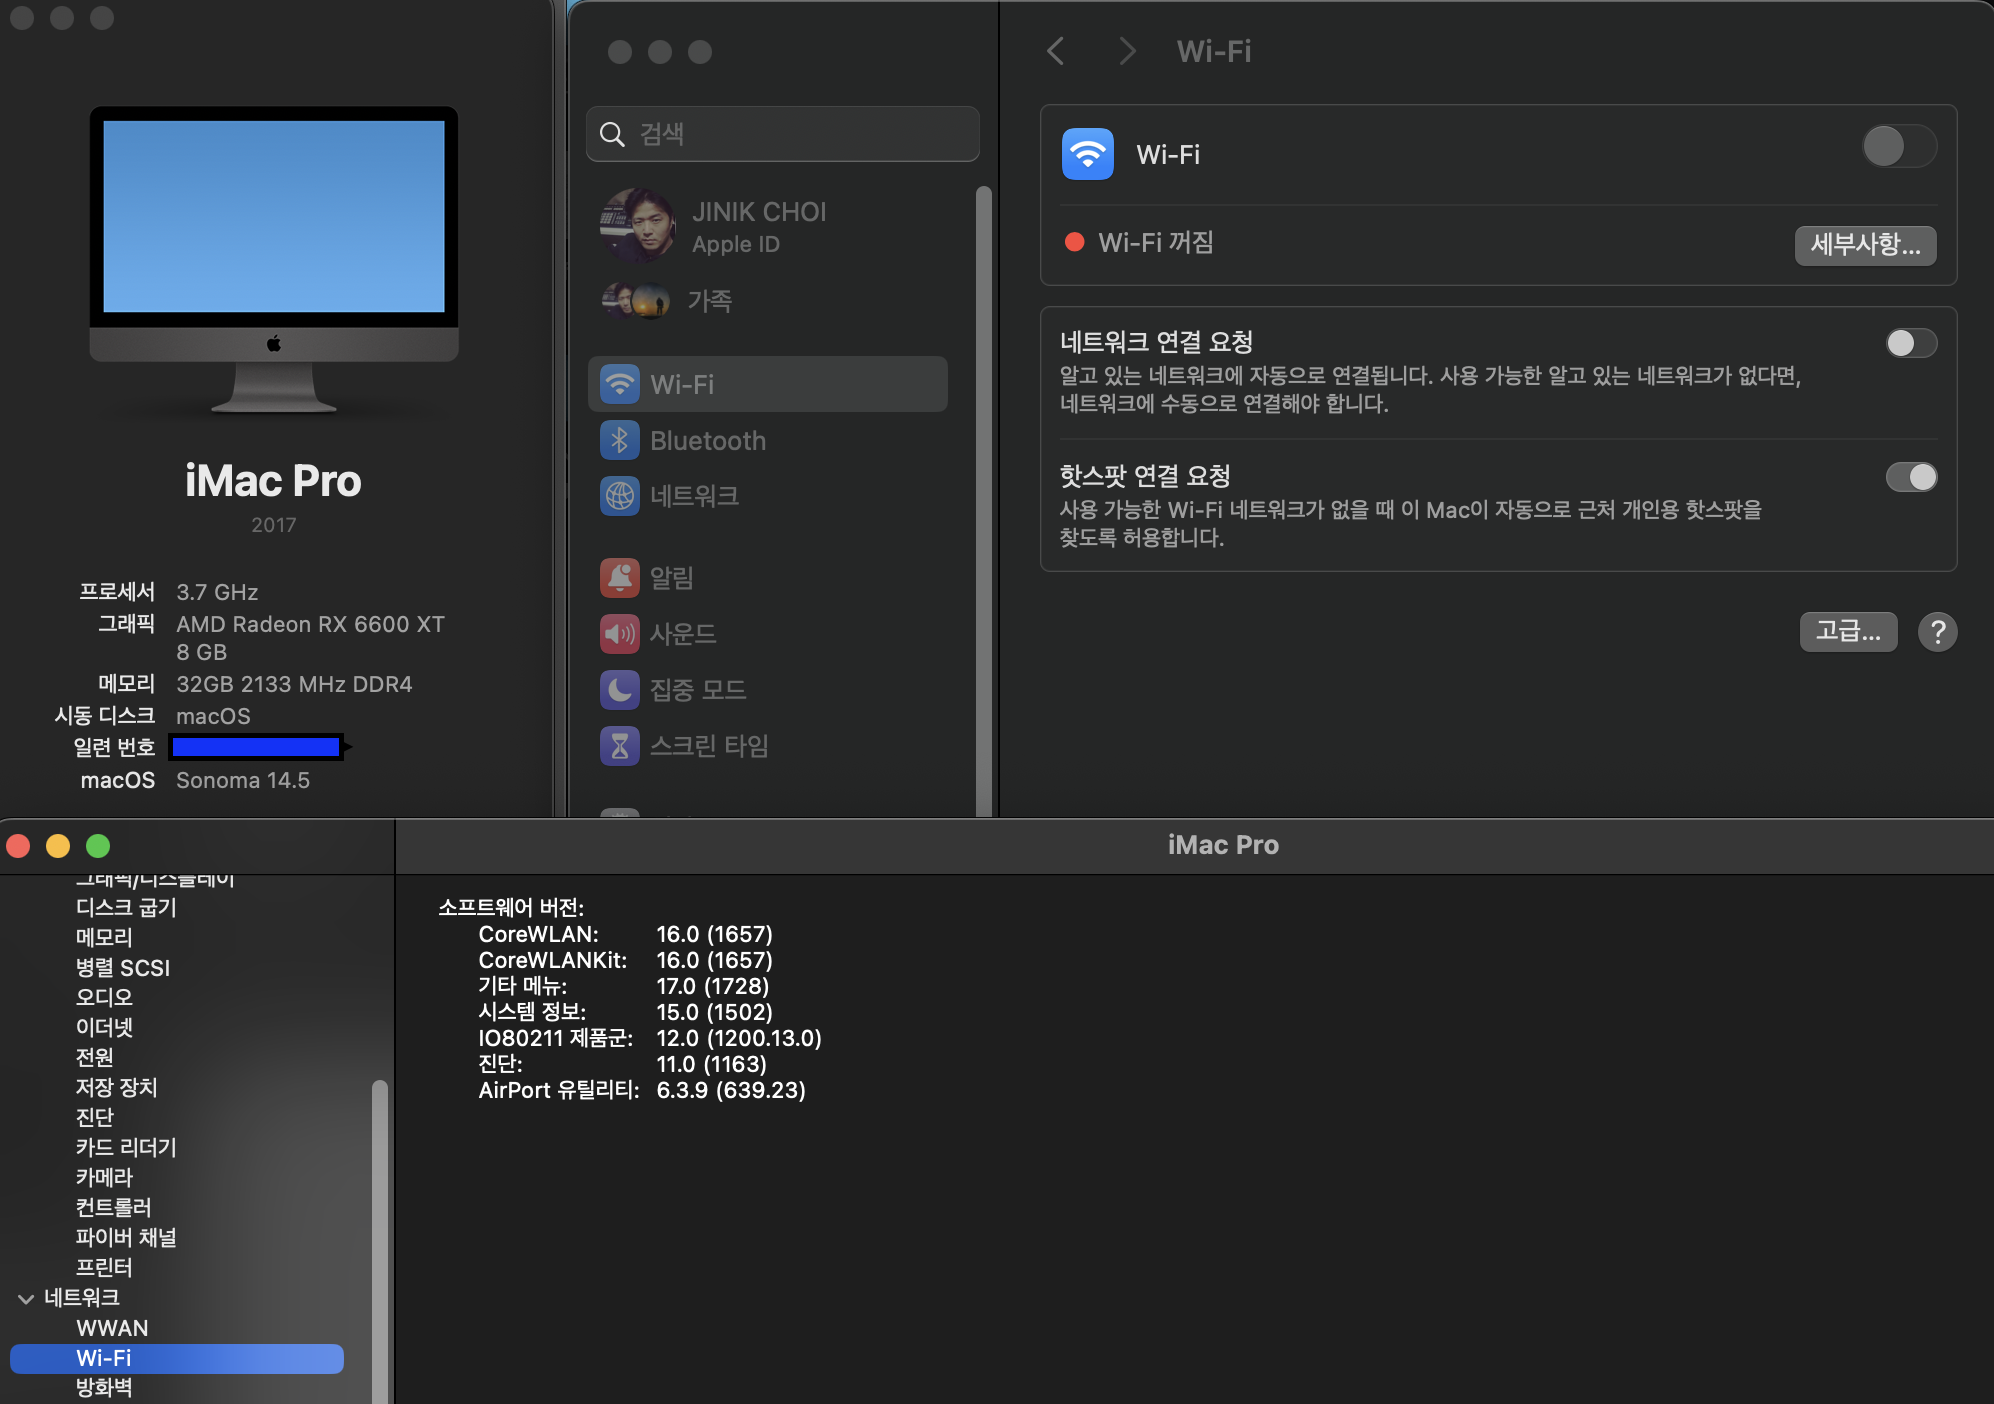
Task: Select 카메라 tree item
Action: (104, 1177)
